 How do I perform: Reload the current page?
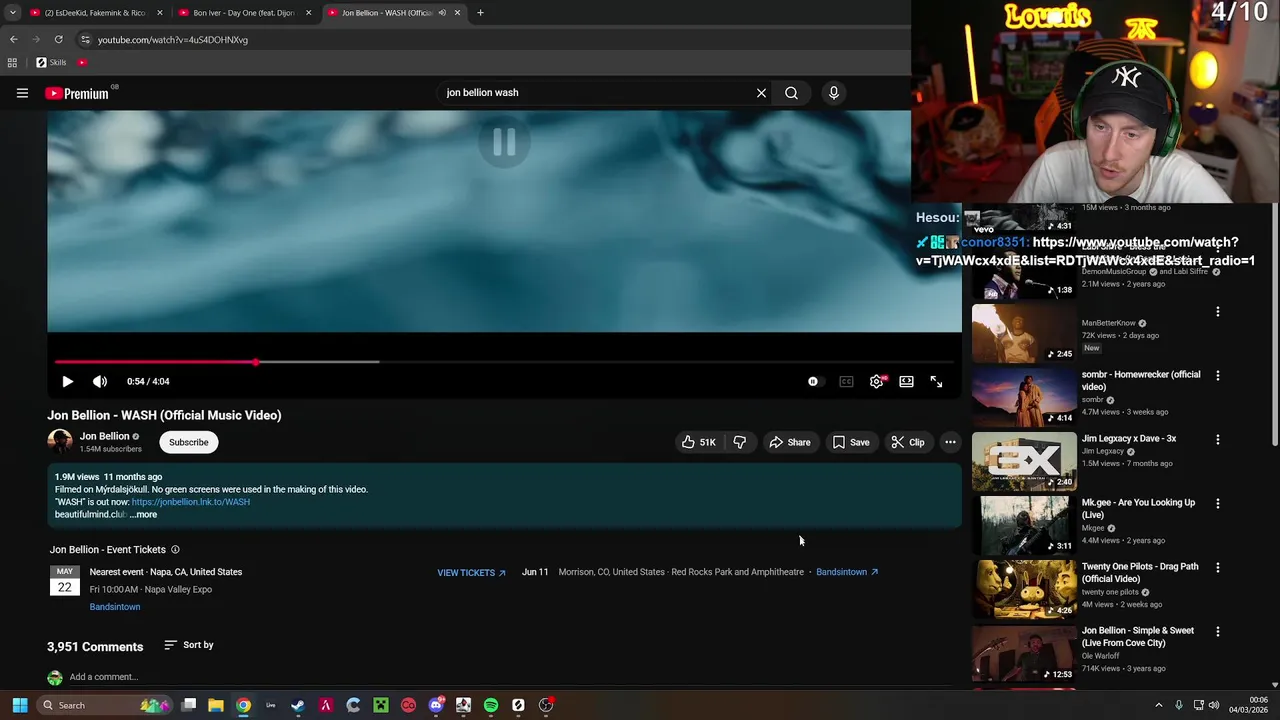click(x=58, y=39)
